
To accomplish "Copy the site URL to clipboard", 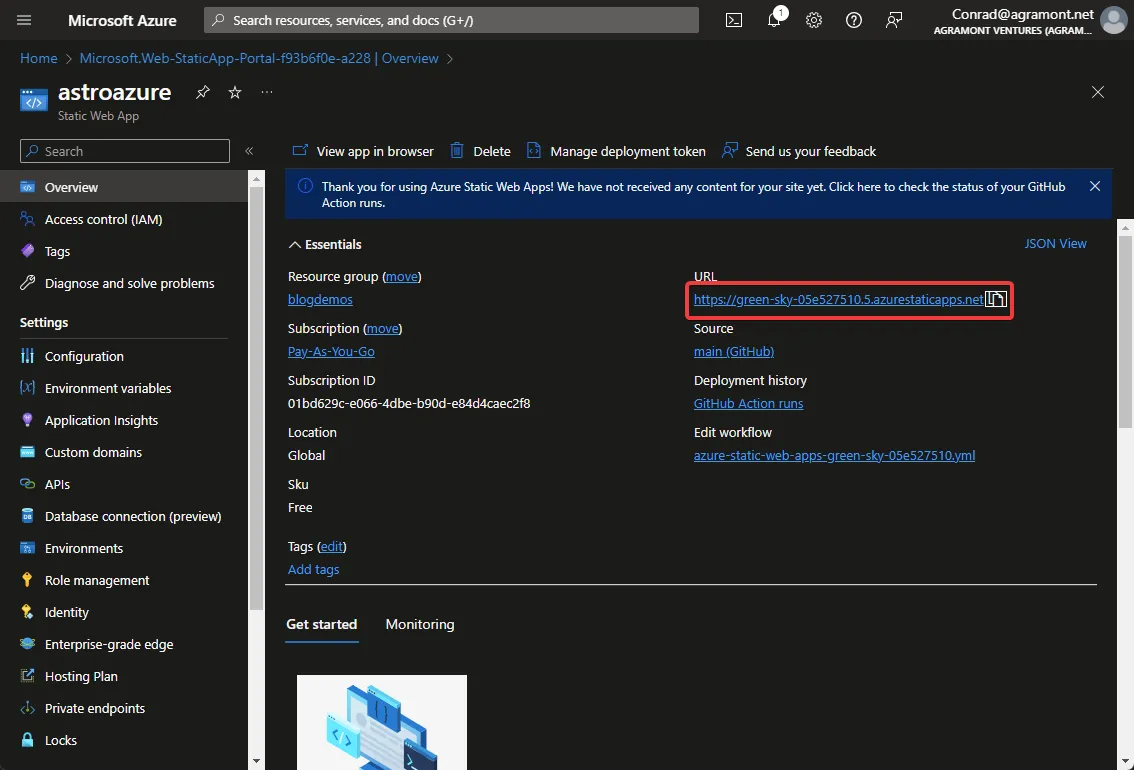I will pyautogui.click(x=996, y=299).
